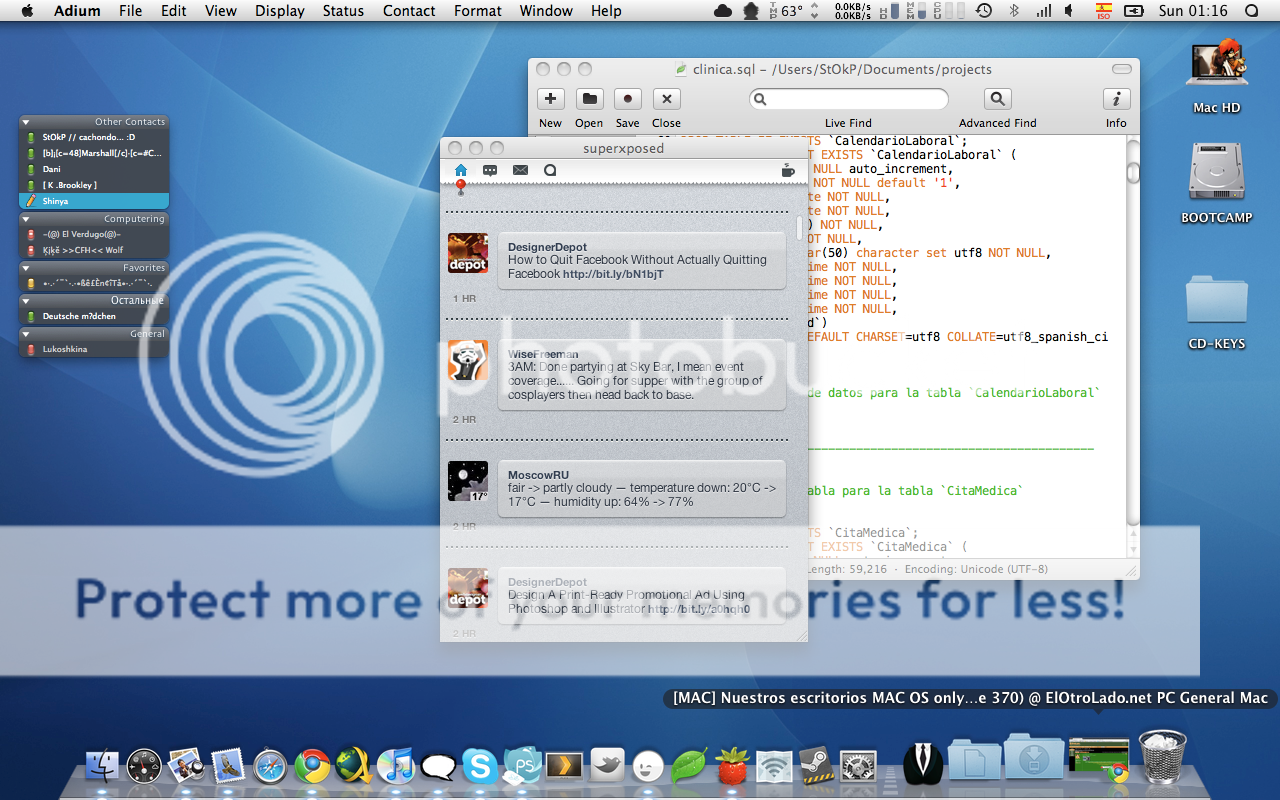Open the File menu
Screen dimensions: 1280x800
(x=130, y=11)
